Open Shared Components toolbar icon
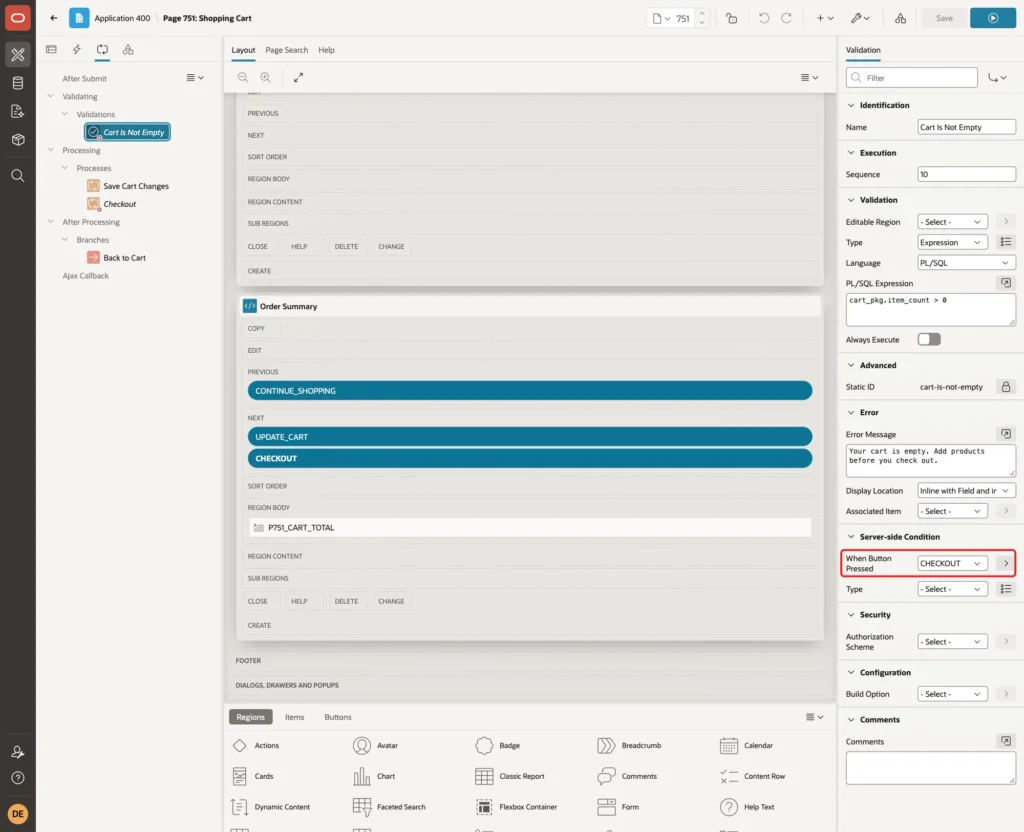The width and height of the screenshot is (1024, 832). pyautogui.click(x=900, y=18)
